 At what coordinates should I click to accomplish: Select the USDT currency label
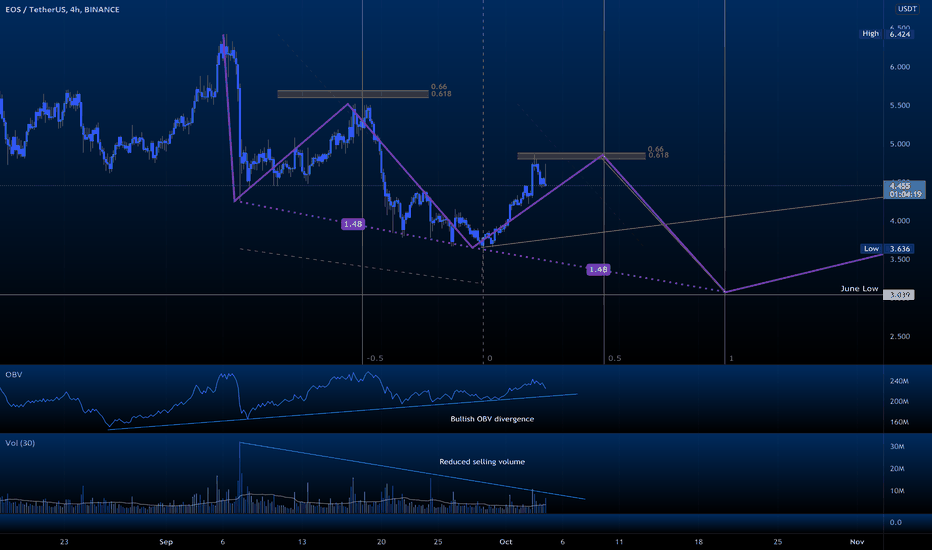click(907, 9)
